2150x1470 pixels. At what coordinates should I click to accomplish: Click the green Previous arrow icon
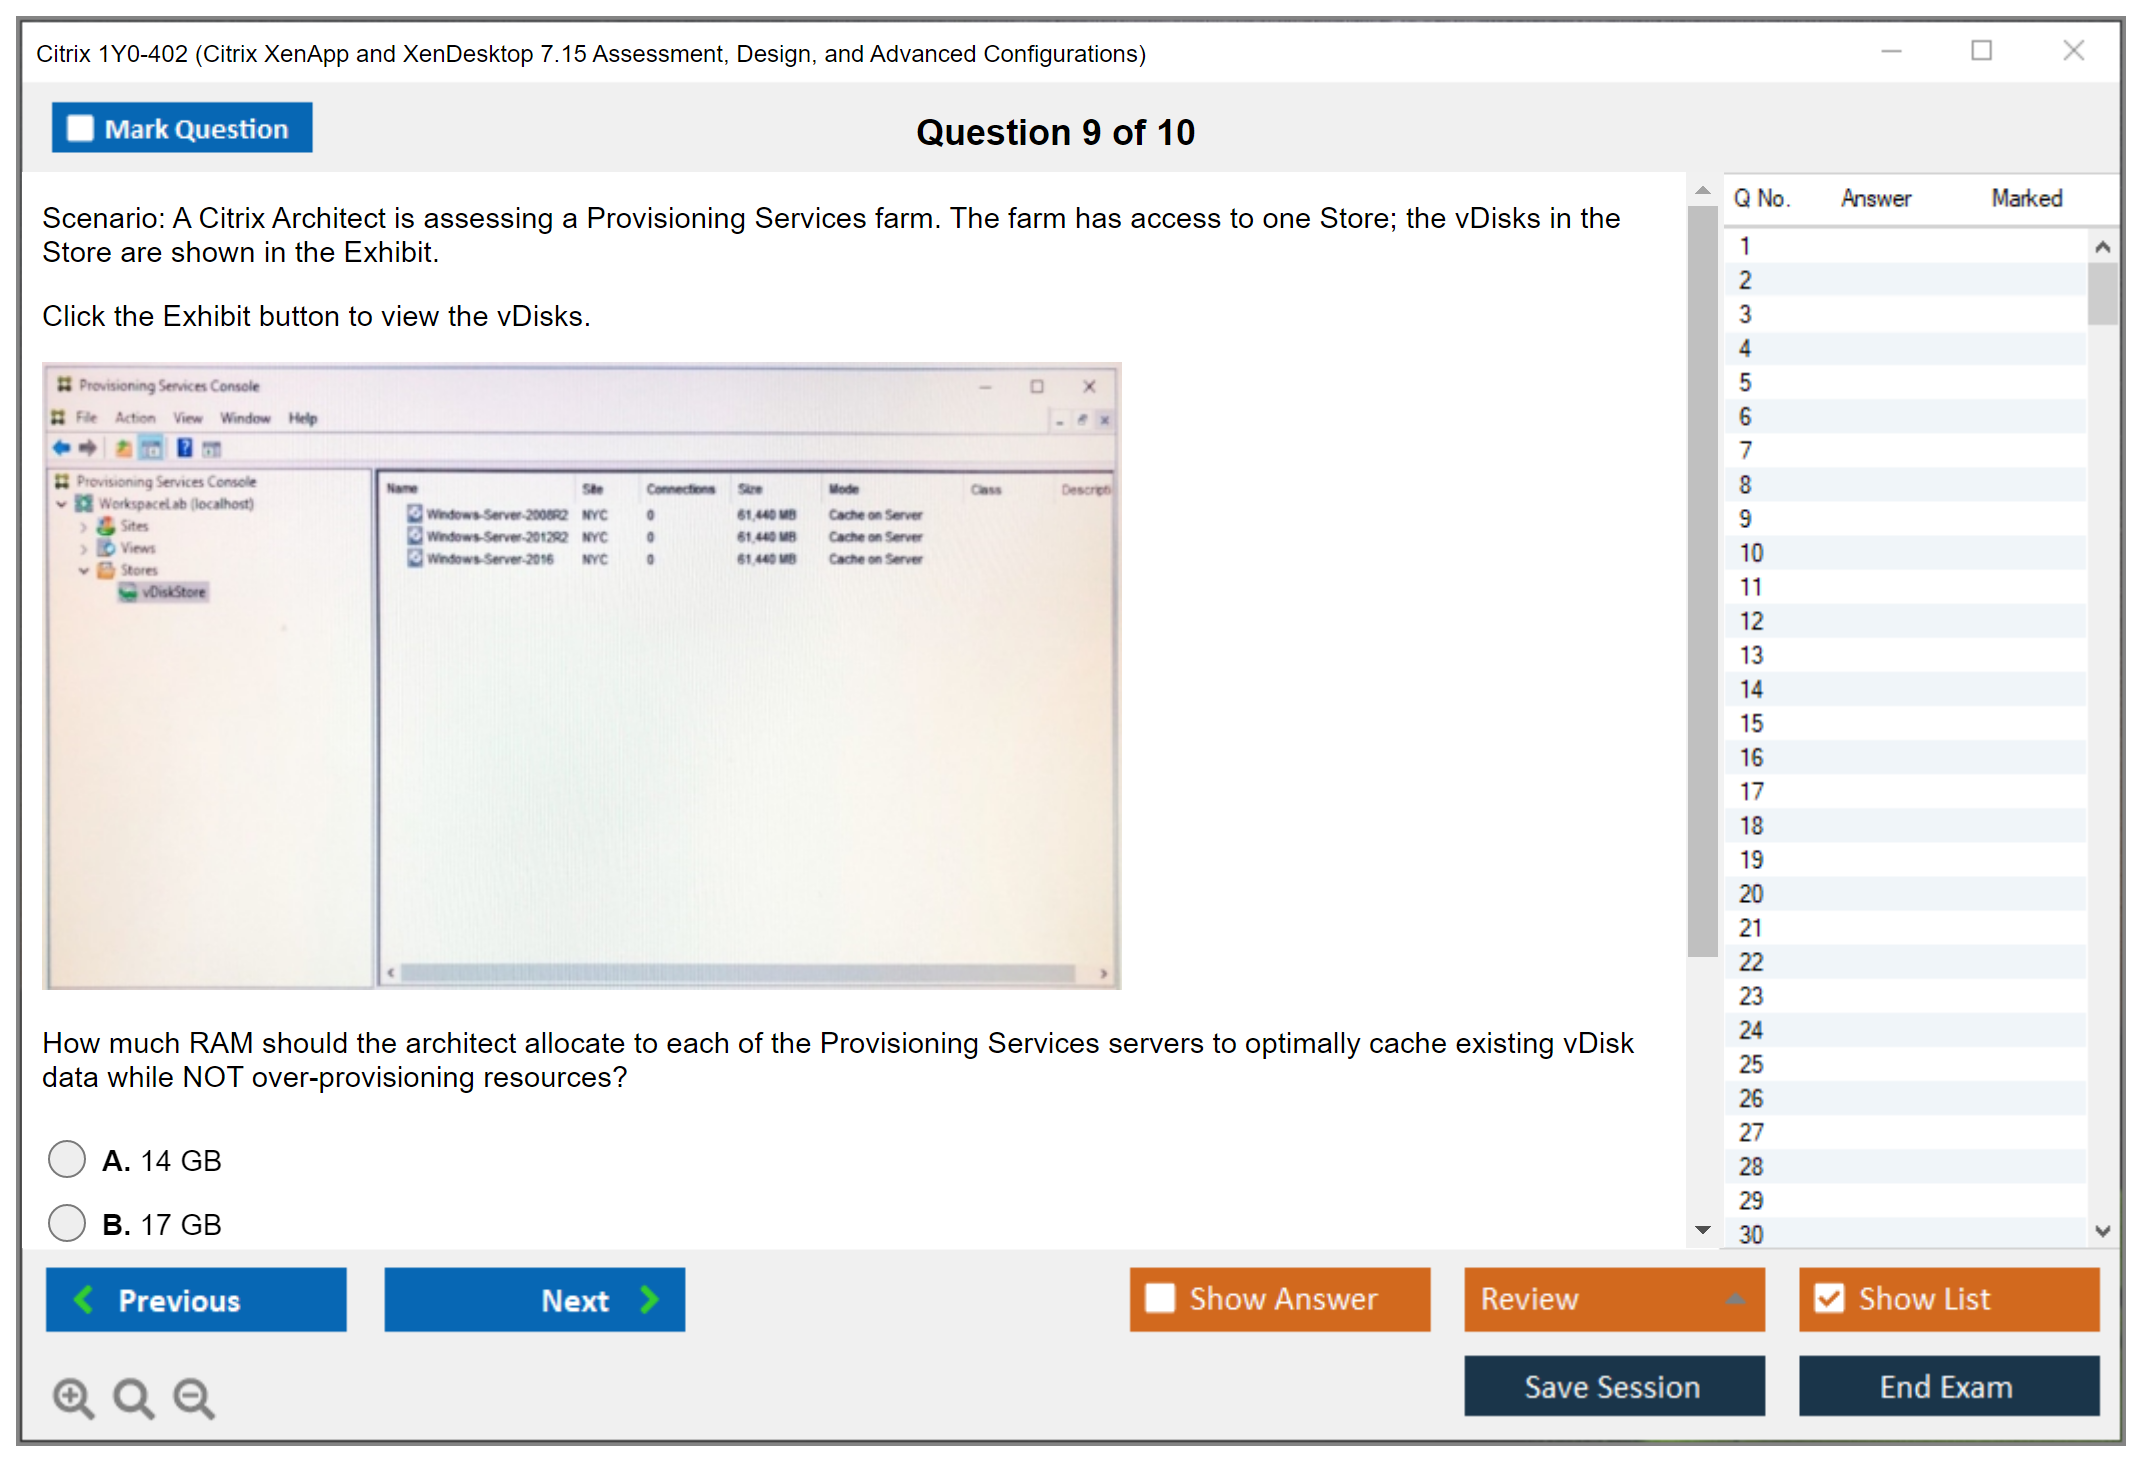click(84, 1299)
